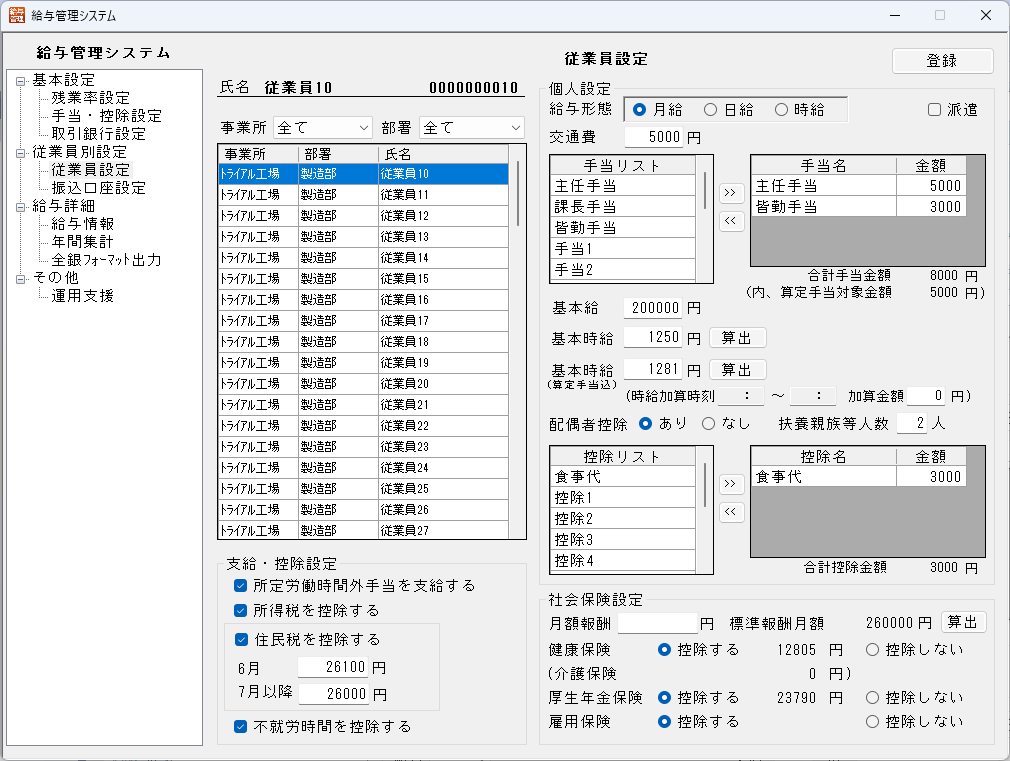Click the << button for deduction list
Screen dimensions: 1010x761
pyautogui.click(x=730, y=512)
